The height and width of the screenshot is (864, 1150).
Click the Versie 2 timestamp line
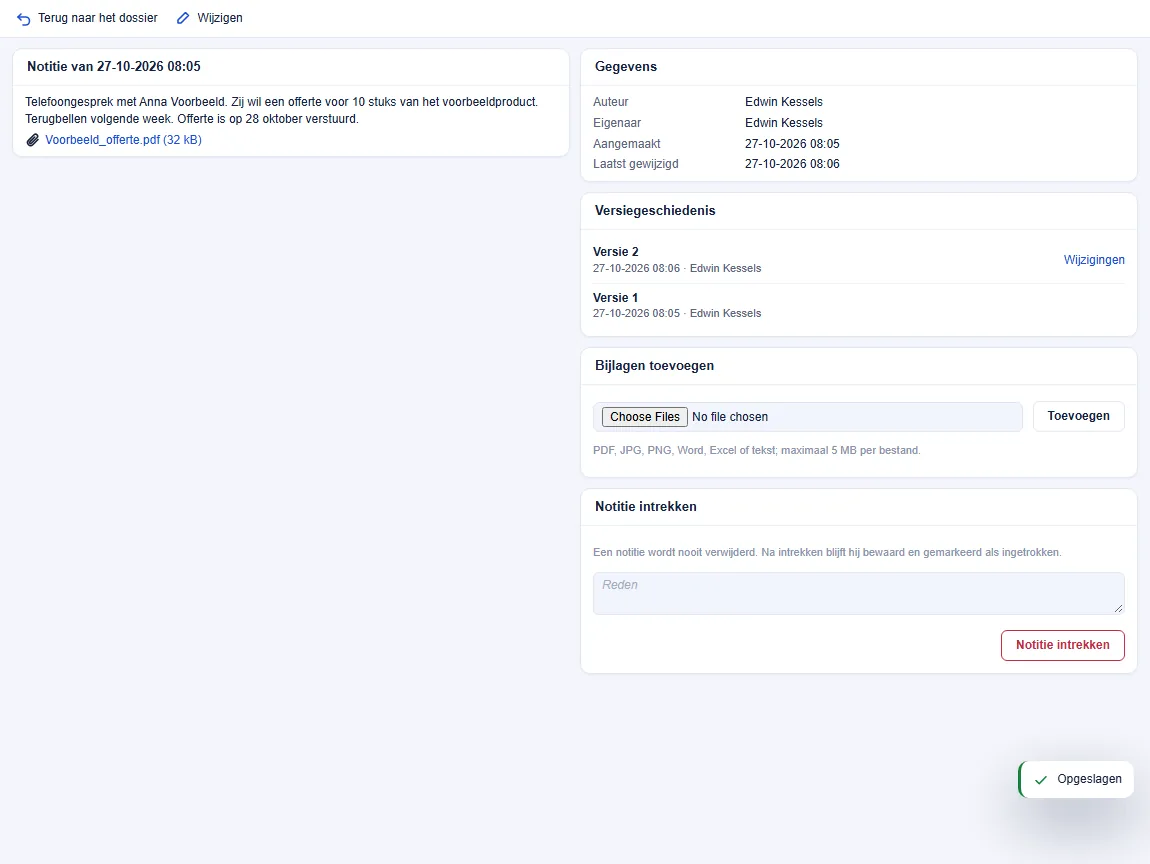[677, 268]
